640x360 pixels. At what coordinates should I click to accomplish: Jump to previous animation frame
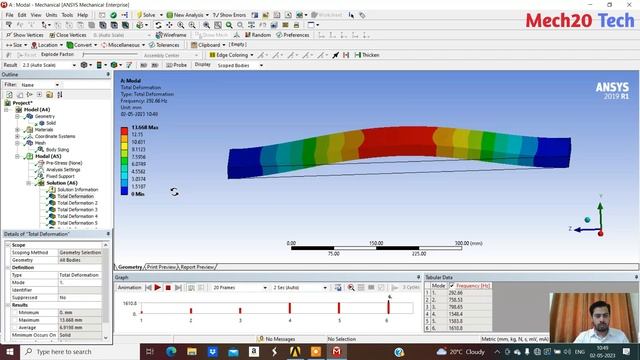point(148,288)
